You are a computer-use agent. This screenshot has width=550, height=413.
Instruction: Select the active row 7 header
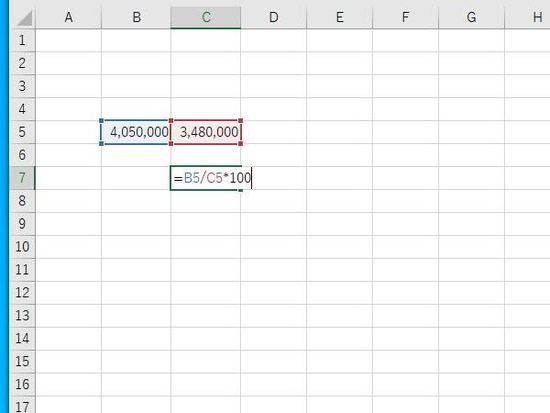pos(22,178)
